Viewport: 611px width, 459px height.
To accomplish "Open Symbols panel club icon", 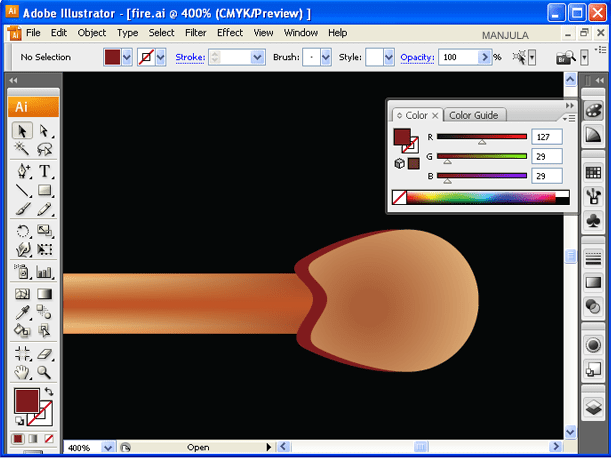I will (x=593, y=221).
